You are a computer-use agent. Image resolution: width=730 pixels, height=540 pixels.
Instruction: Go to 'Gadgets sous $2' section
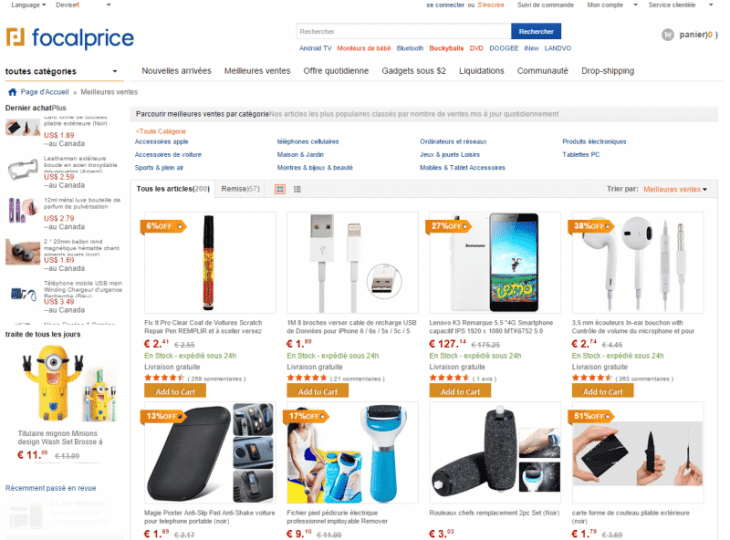(x=414, y=71)
